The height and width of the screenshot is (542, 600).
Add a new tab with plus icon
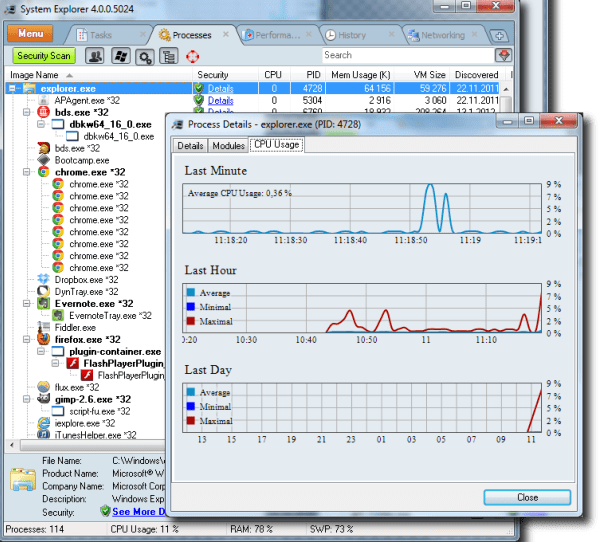(499, 36)
